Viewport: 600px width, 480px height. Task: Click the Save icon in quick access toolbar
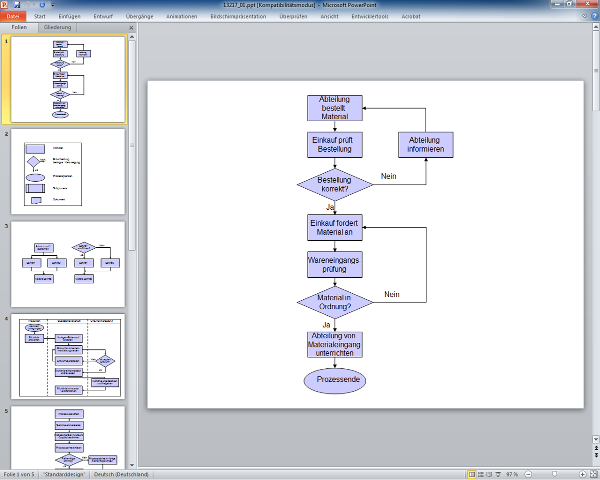[17, 5]
